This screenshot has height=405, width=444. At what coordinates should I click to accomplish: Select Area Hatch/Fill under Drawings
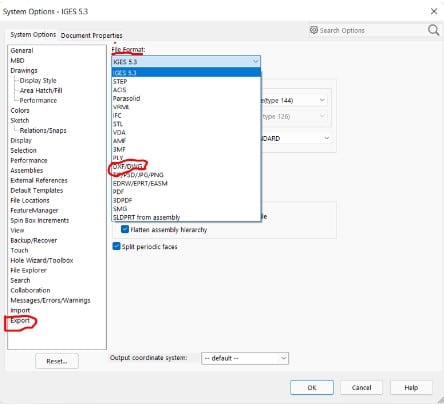coord(41,91)
